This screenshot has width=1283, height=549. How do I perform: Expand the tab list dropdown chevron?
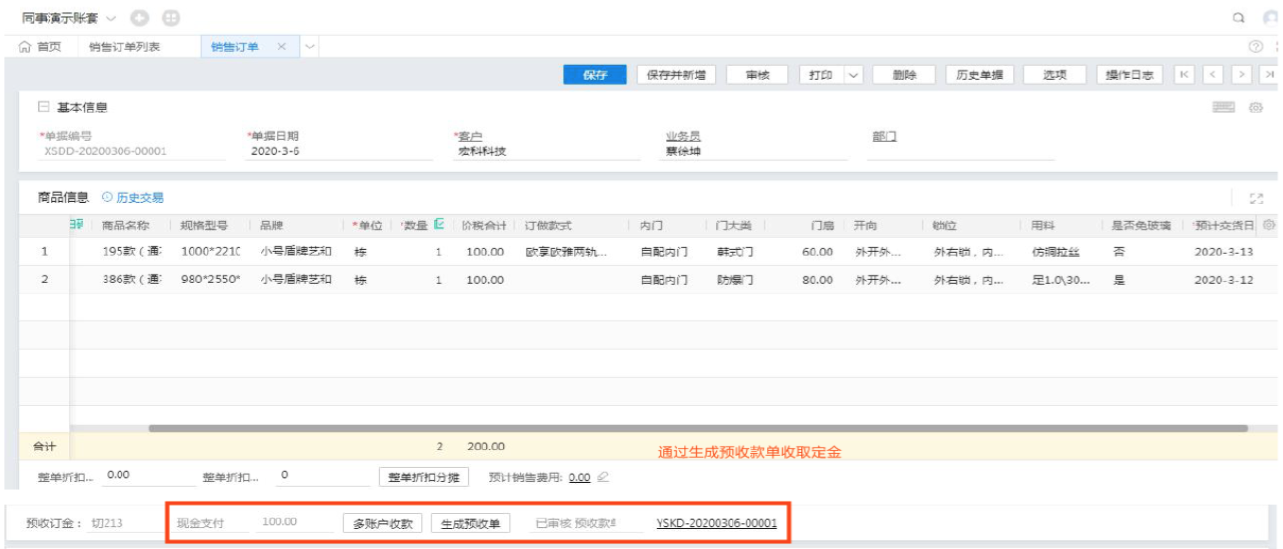(309, 47)
